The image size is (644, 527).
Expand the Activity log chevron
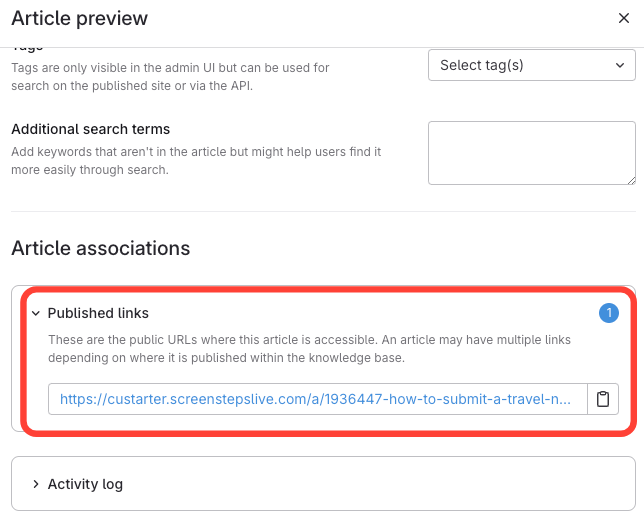pyautogui.click(x=35, y=484)
